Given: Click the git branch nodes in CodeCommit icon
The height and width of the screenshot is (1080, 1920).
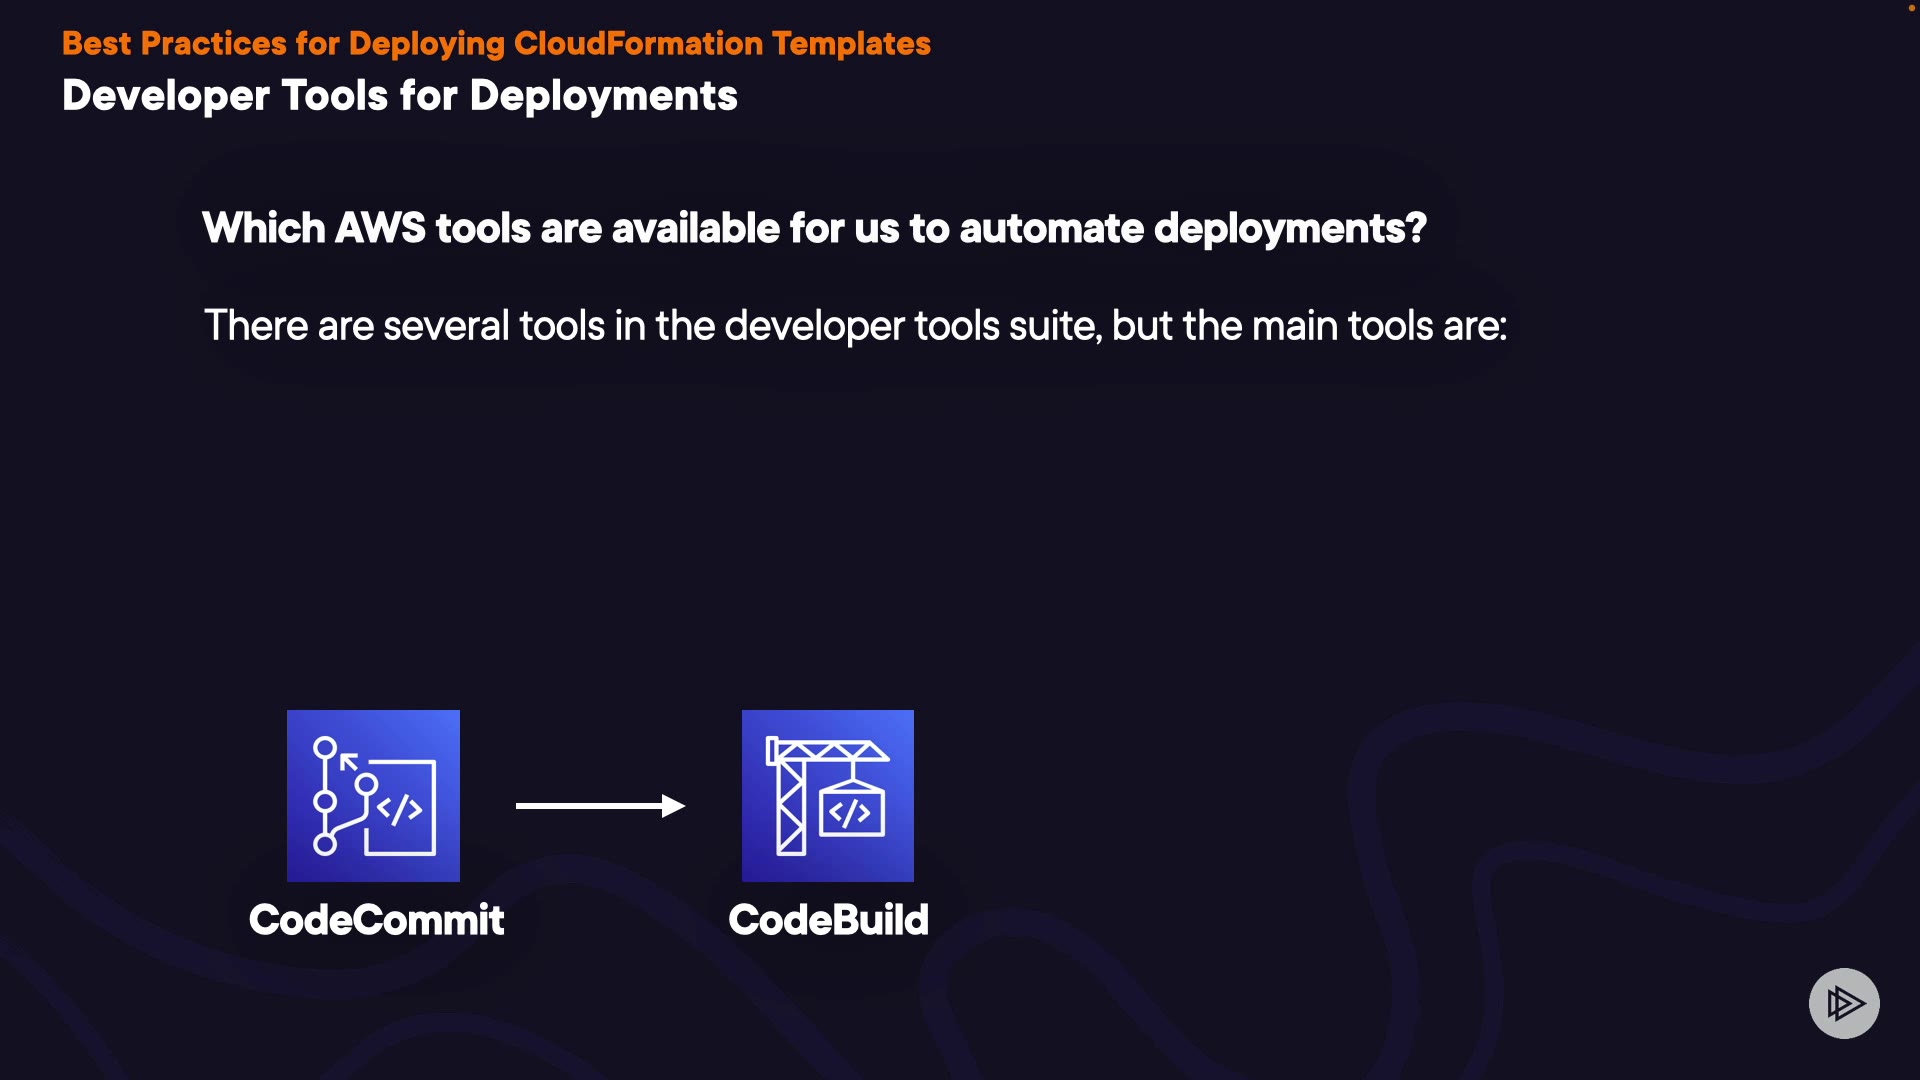Looking at the screenshot, I should pyautogui.click(x=325, y=800).
